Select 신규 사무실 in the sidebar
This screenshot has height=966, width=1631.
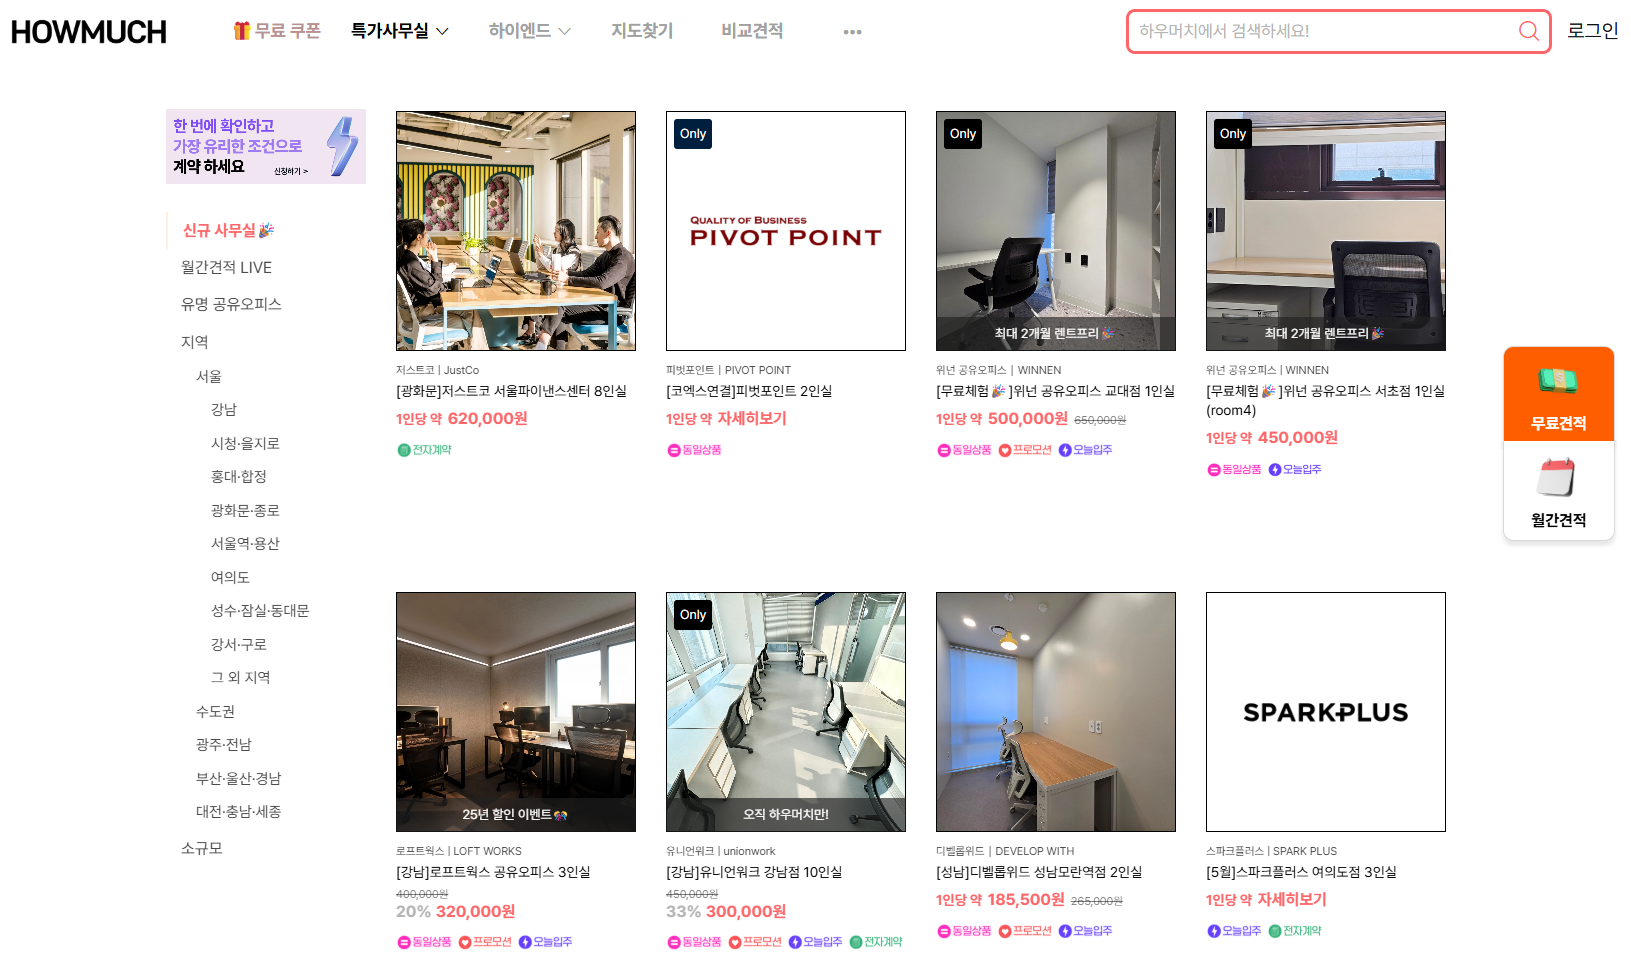(228, 230)
